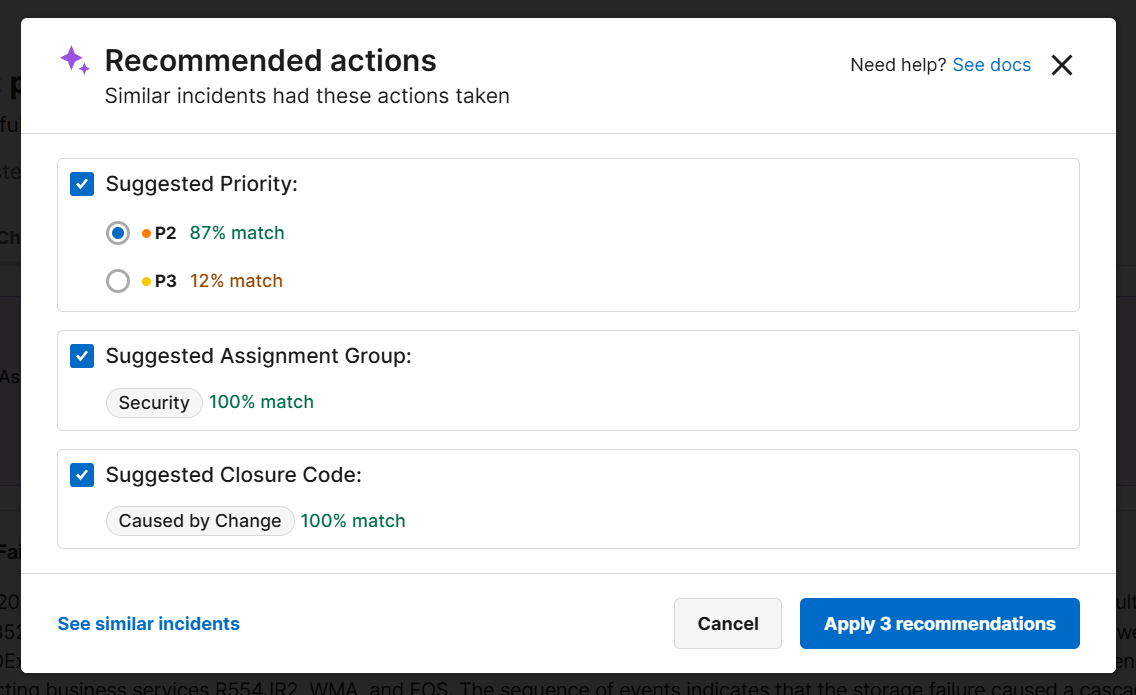Open the See docs link

(991, 64)
